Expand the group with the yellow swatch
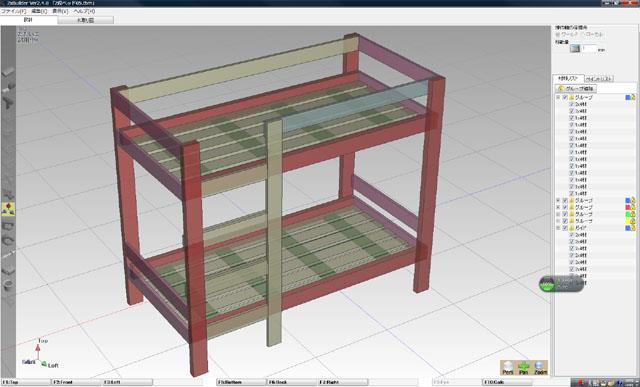Screen dimensions: 640x387 click(558, 221)
